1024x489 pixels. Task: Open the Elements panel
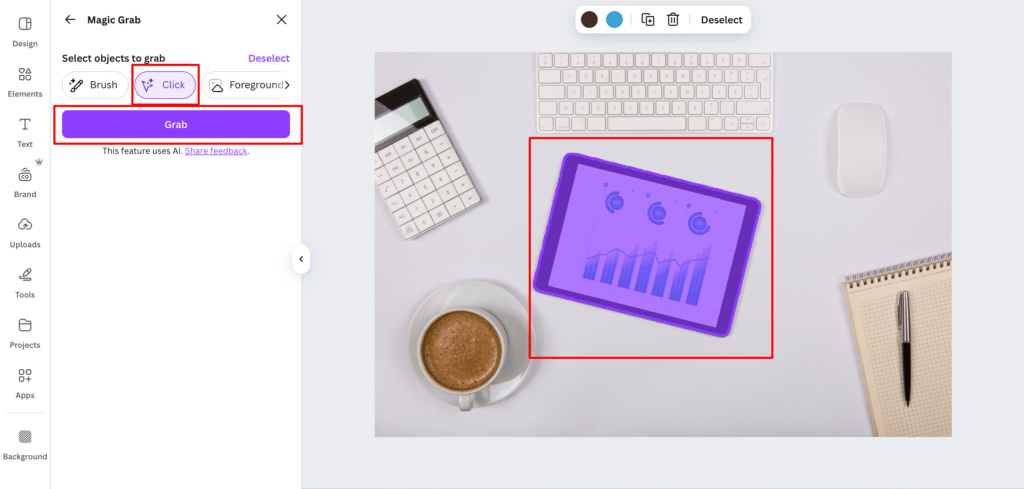click(x=25, y=81)
